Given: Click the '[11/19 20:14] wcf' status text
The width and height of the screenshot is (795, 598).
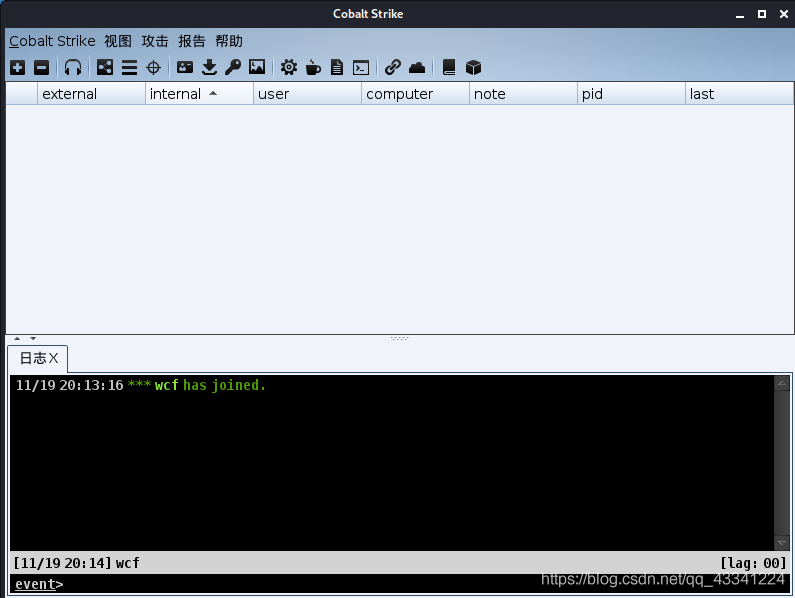Looking at the screenshot, I should (77, 563).
